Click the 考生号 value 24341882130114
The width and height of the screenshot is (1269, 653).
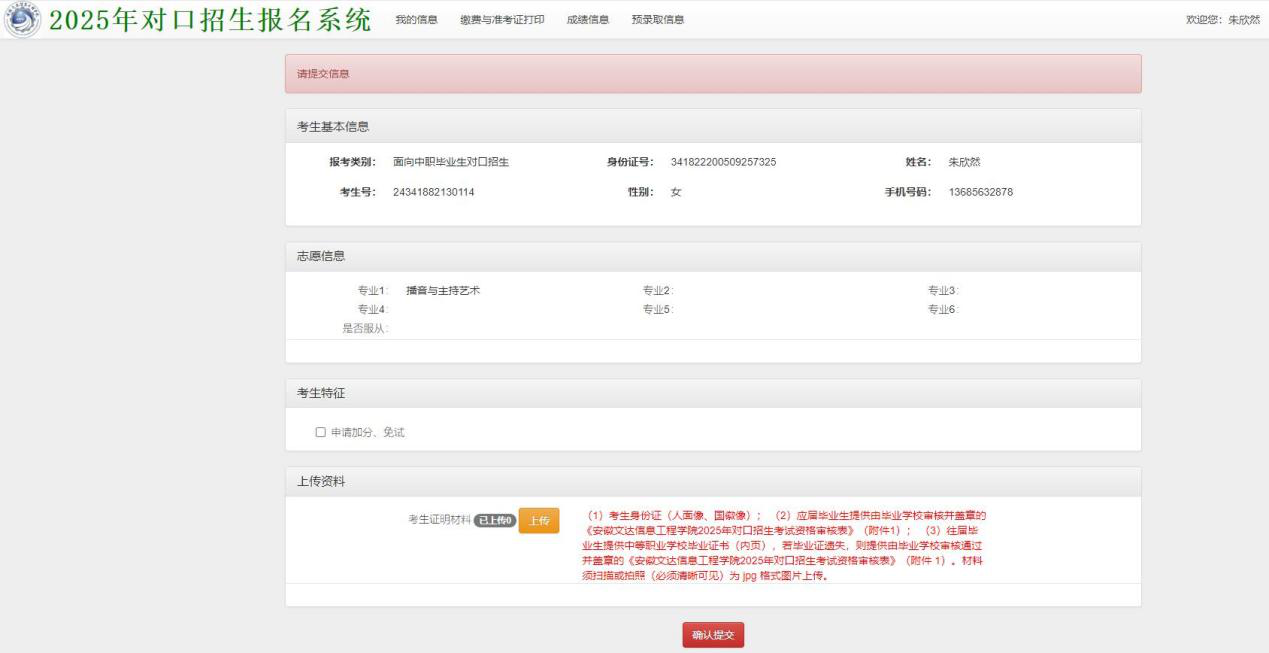tap(433, 192)
